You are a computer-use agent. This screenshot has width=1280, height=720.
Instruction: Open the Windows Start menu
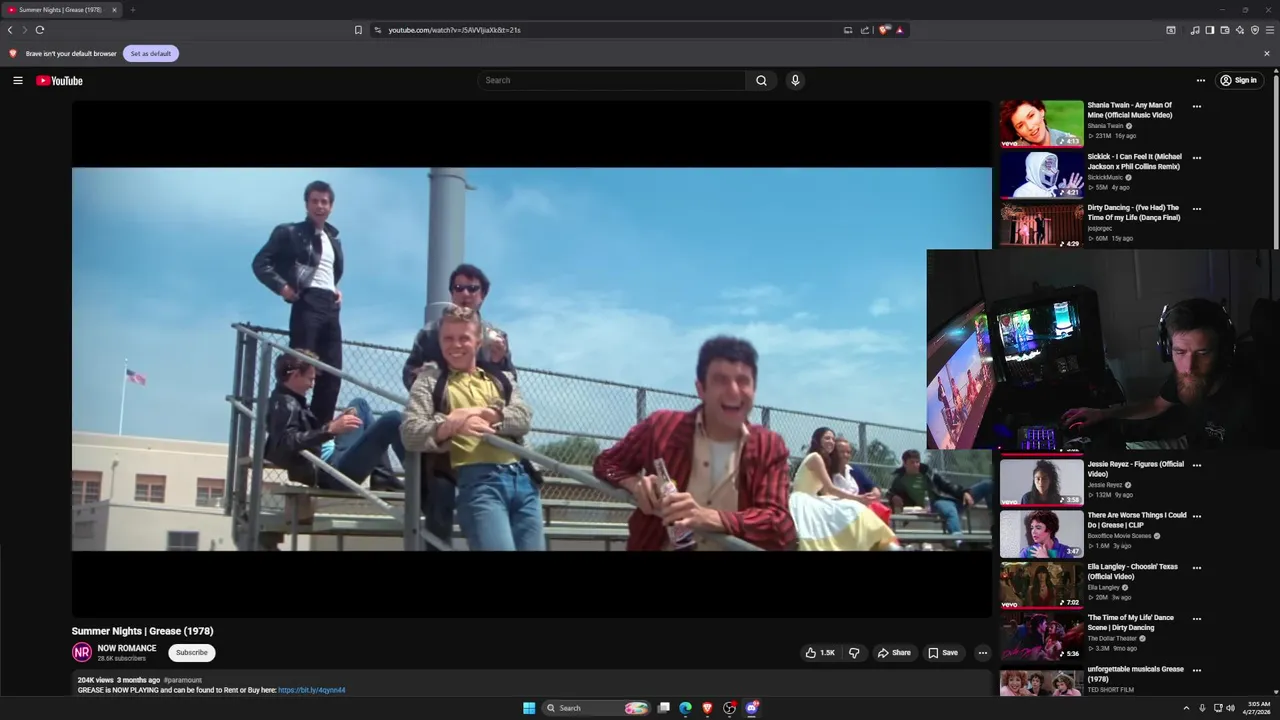tap(529, 708)
